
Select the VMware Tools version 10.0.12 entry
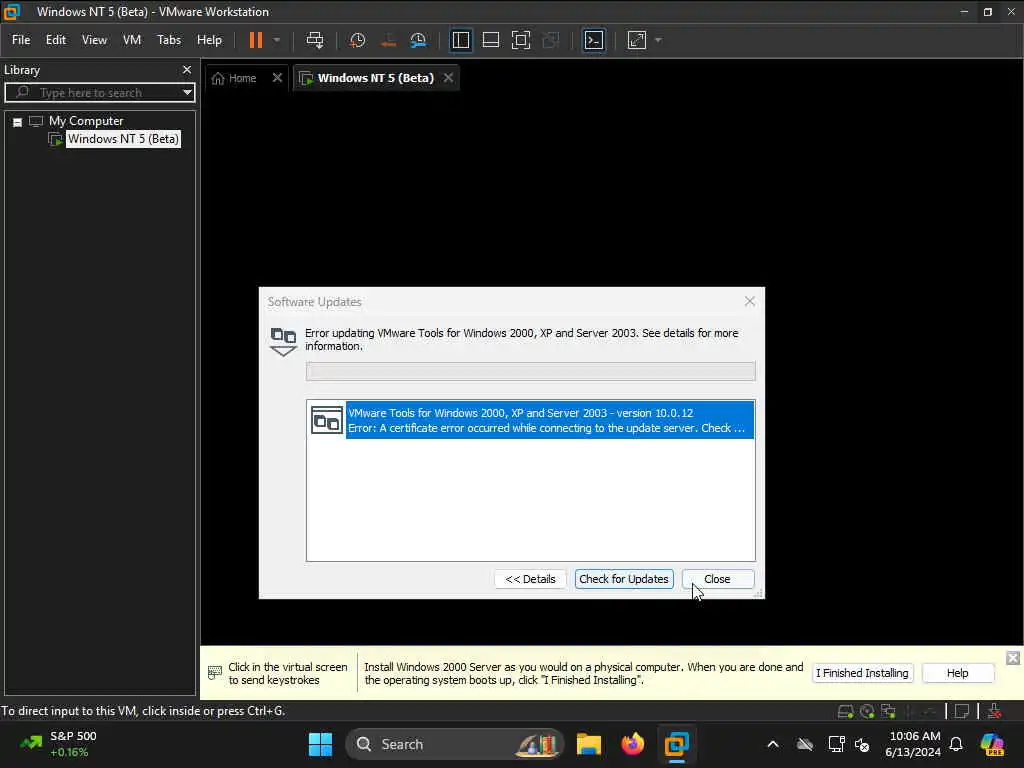(x=549, y=421)
